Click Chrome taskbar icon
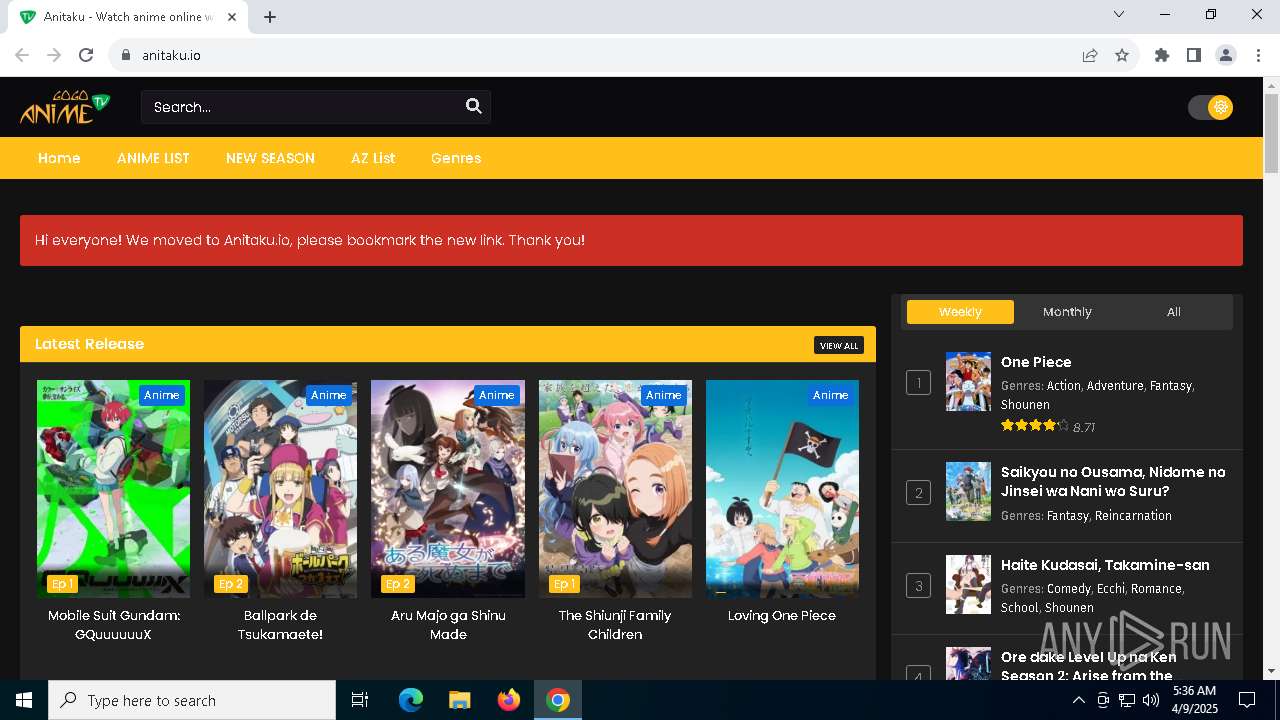The height and width of the screenshot is (720, 1280). (x=558, y=700)
